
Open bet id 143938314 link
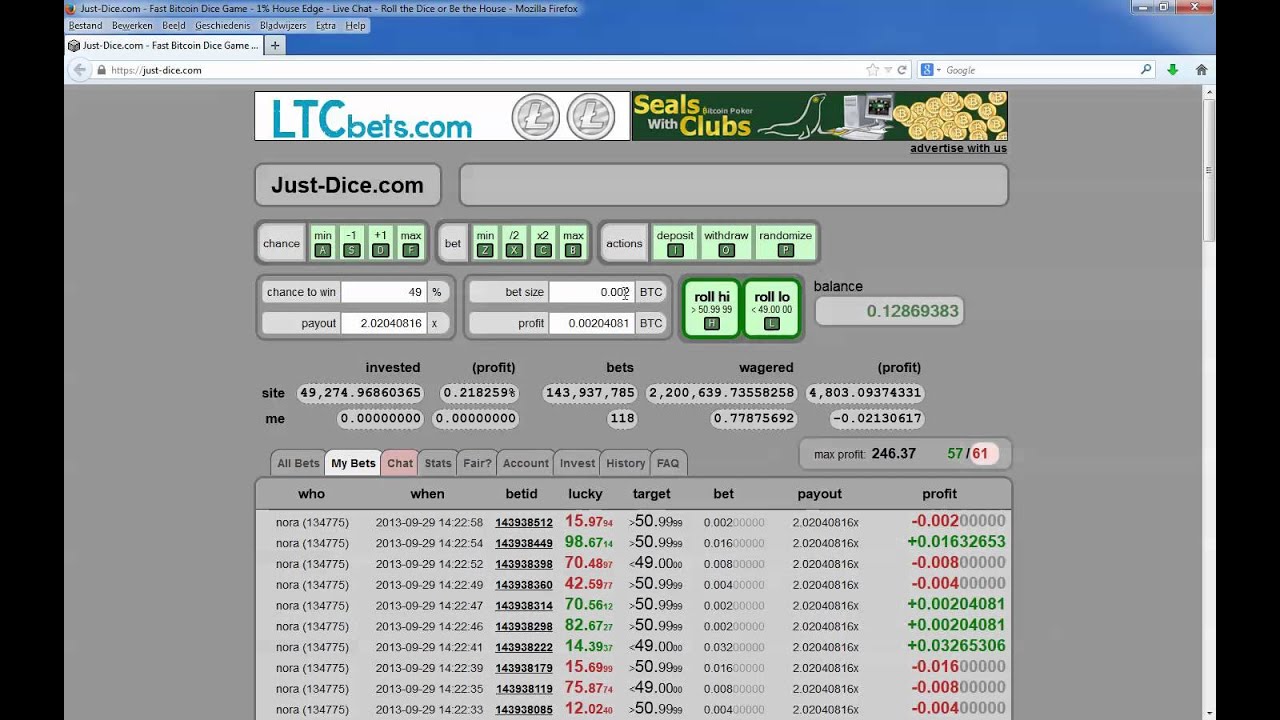(x=524, y=606)
